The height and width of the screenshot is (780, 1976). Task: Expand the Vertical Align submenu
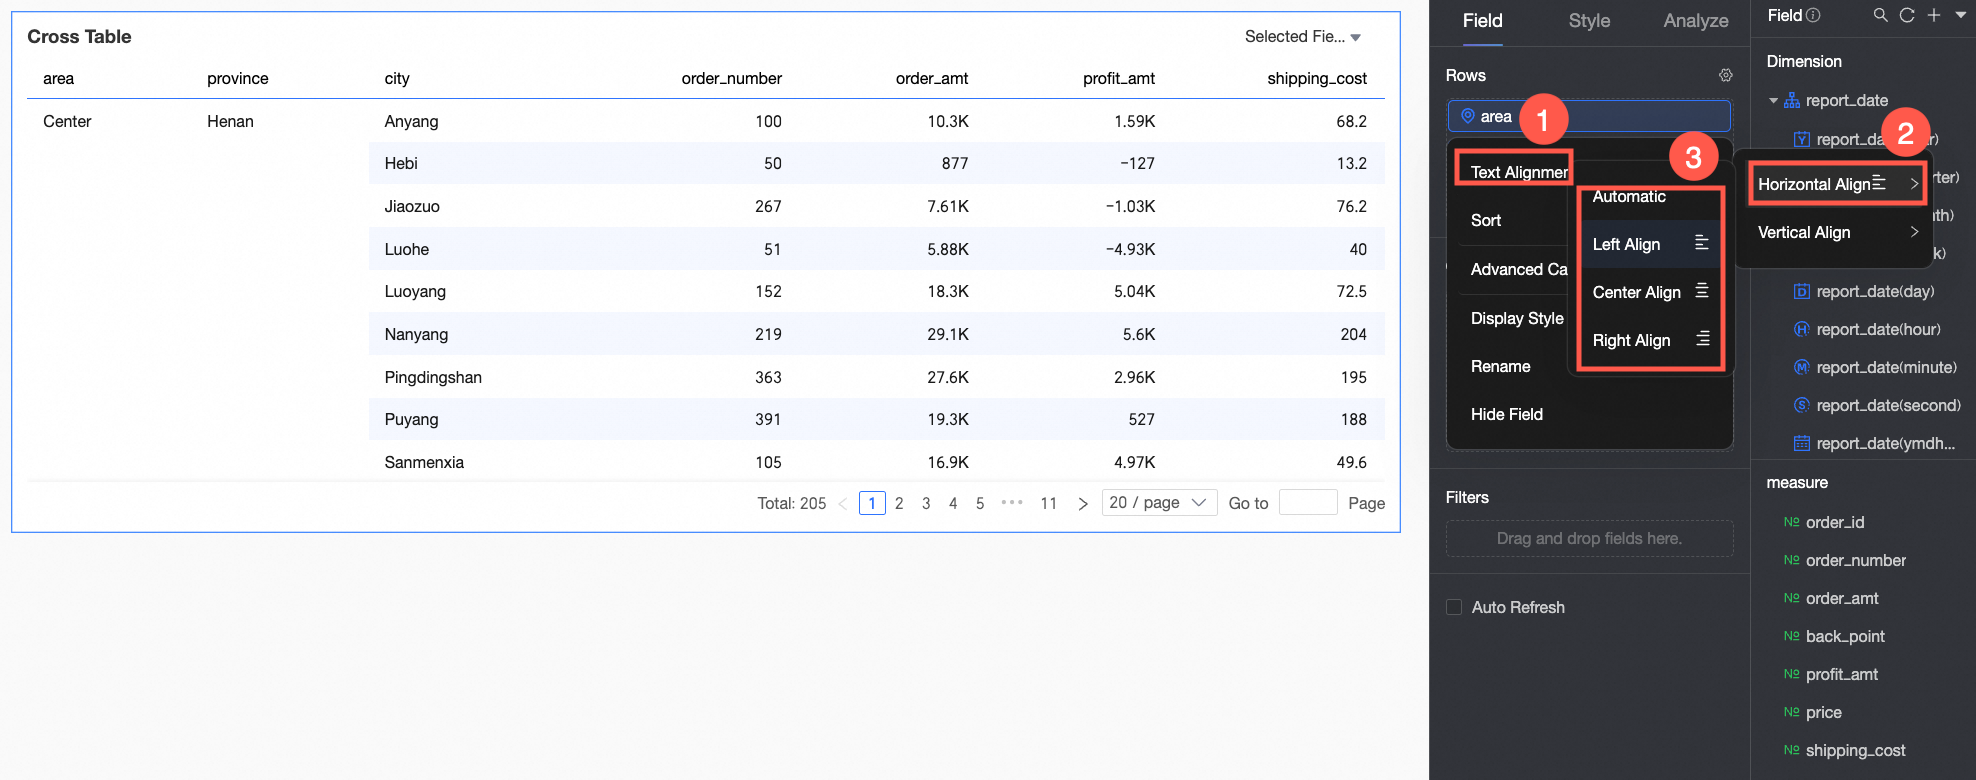click(1838, 232)
